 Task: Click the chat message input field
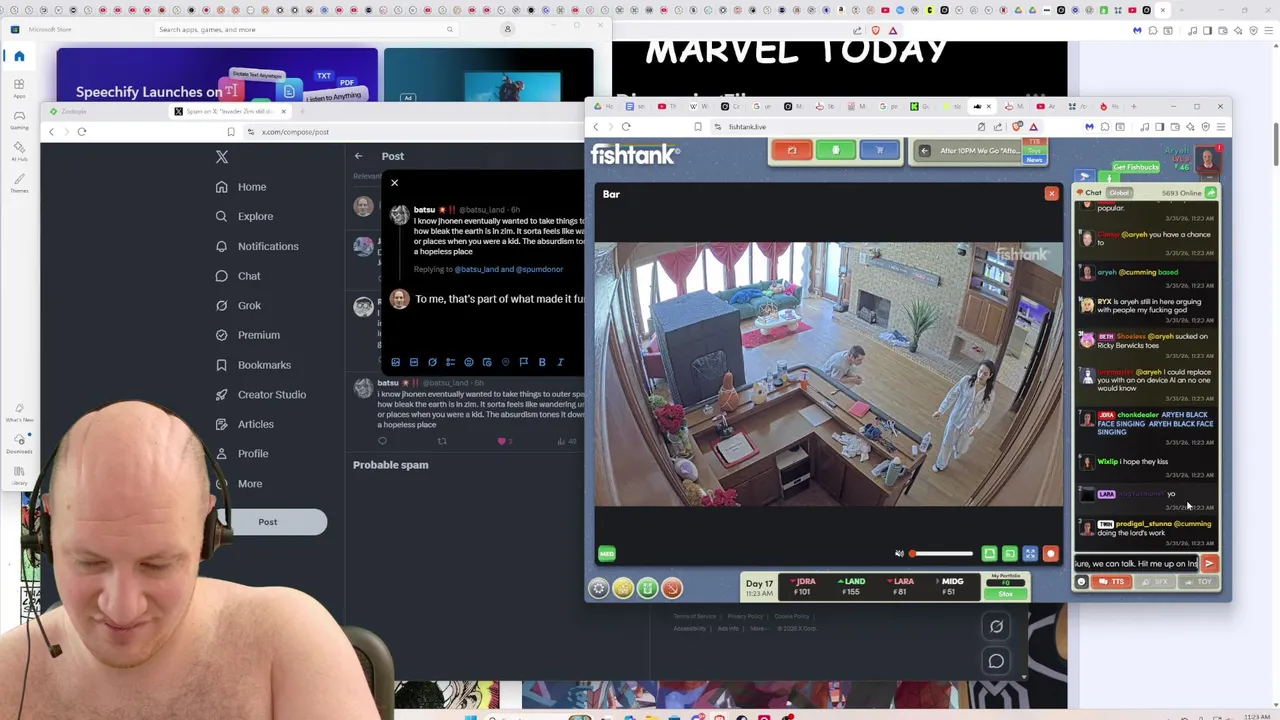pos(1137,564)
